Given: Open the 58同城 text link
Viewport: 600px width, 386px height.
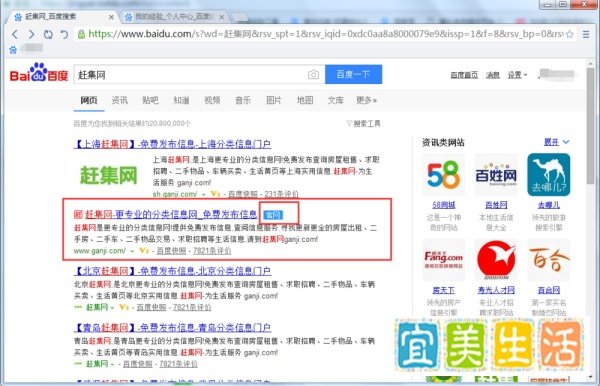Looking at the screenshot, I should point(443,205).
